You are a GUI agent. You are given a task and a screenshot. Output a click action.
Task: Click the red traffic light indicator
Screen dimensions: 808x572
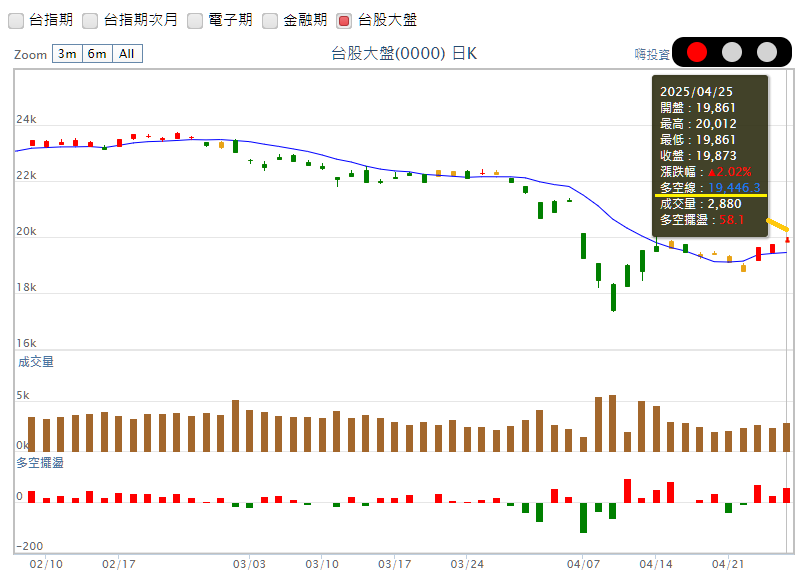(x=697, y=52)
